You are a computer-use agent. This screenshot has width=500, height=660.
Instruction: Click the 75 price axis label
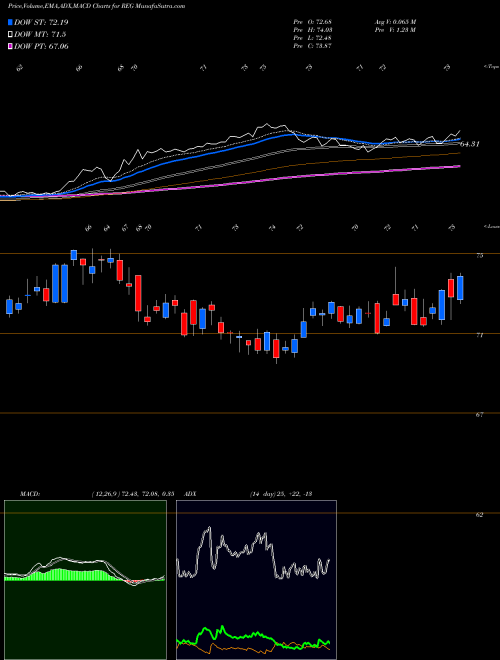[479, 255]
